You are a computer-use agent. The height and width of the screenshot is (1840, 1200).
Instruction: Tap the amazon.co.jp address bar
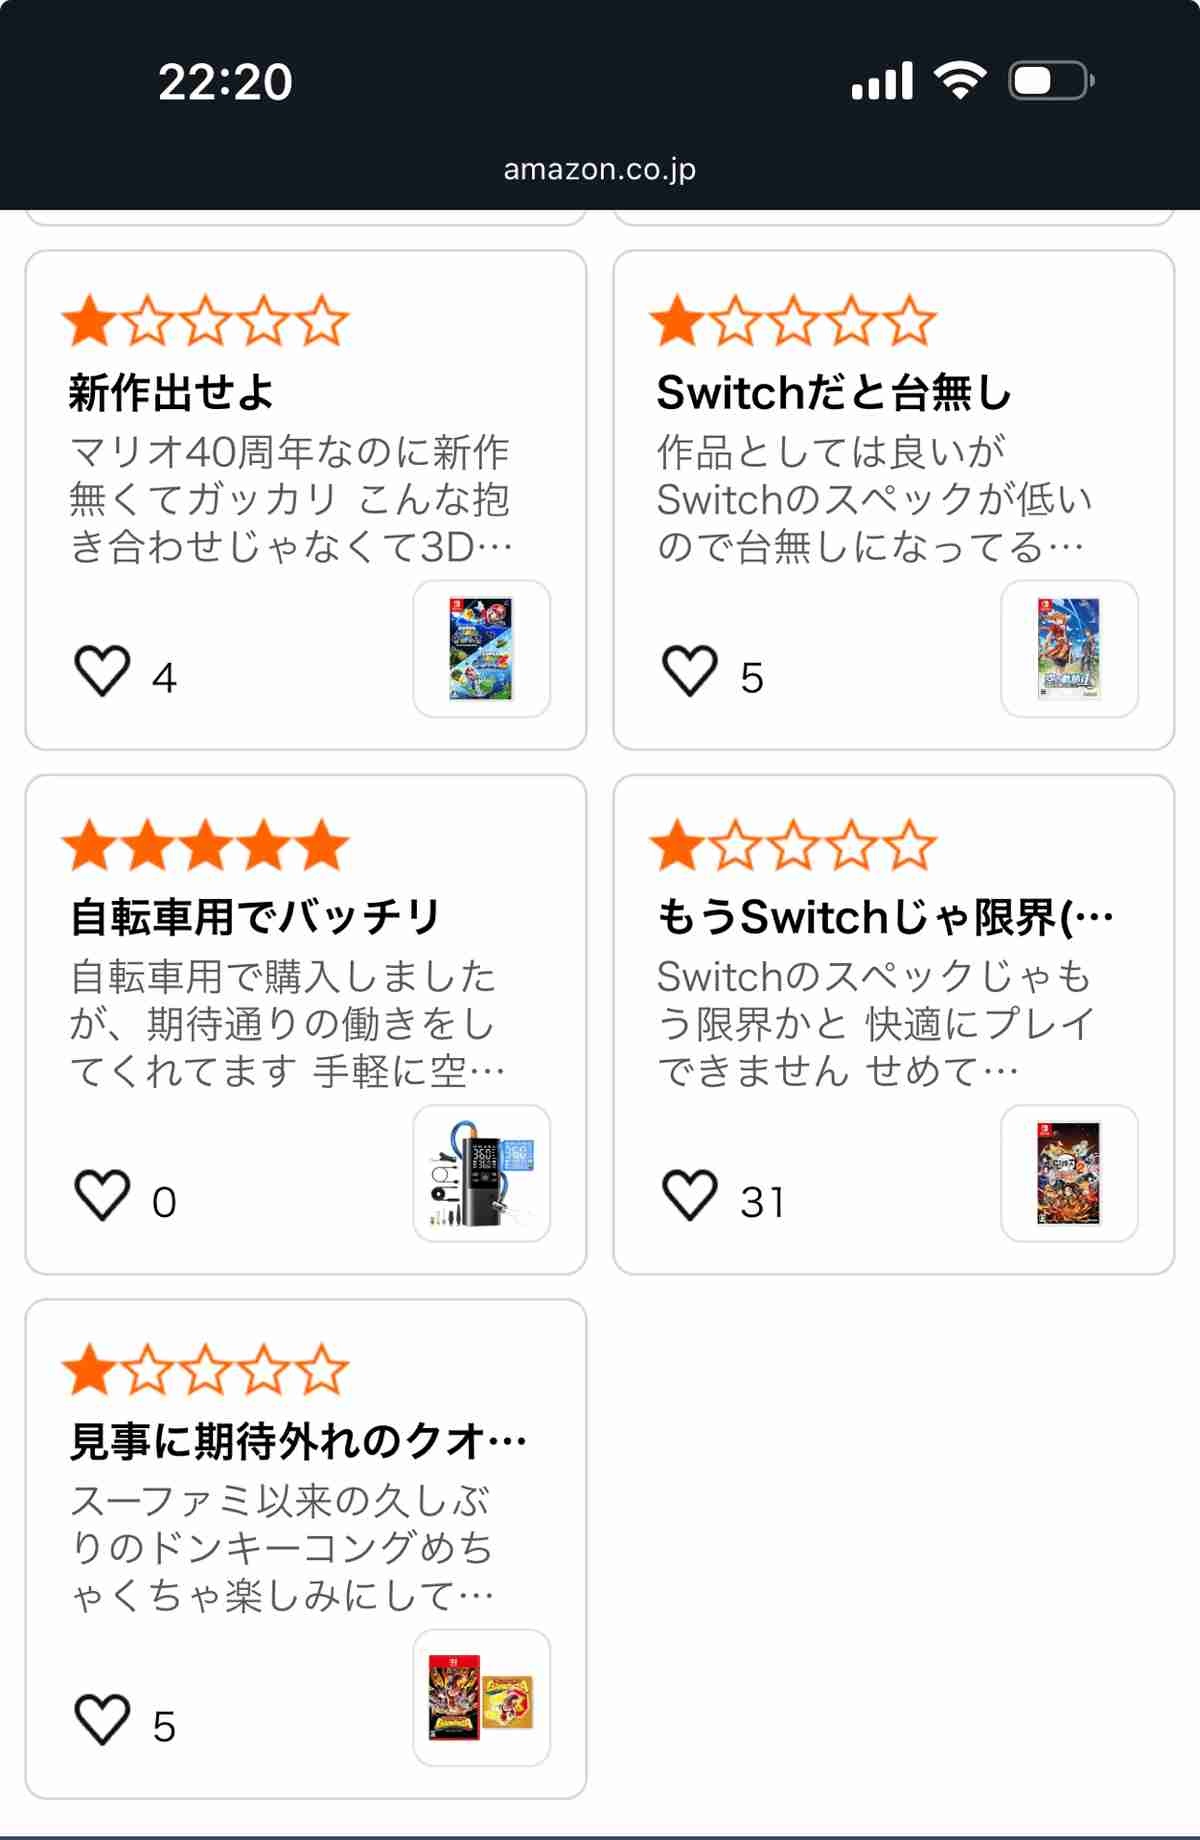tap(599, 169)
